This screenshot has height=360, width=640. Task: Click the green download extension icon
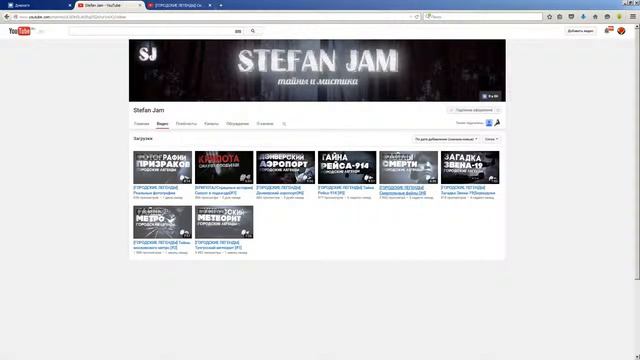tap(619, 17)
